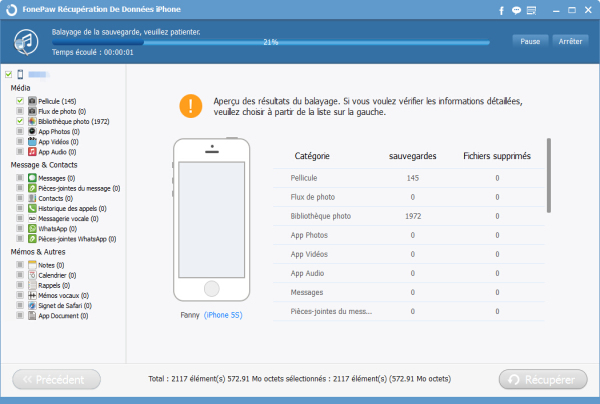Toggle the Notes checkbox

pyautogui.click(x=20, y=265)
